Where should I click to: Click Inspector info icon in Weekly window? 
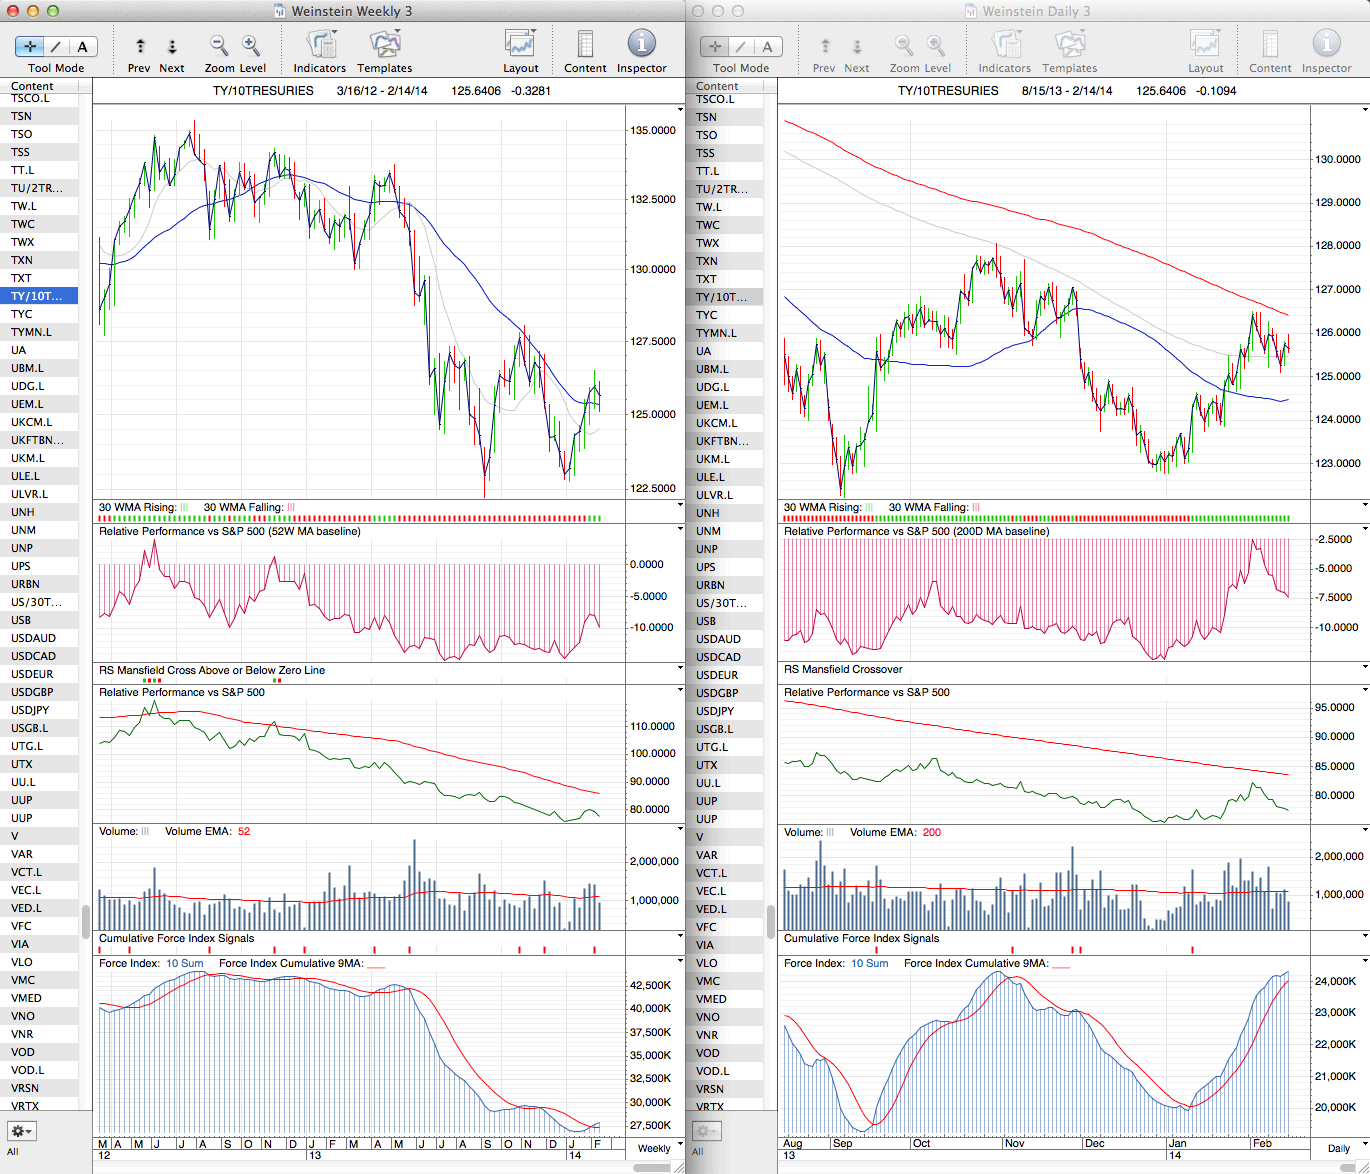pyautogui.click(x=641, y=44)
